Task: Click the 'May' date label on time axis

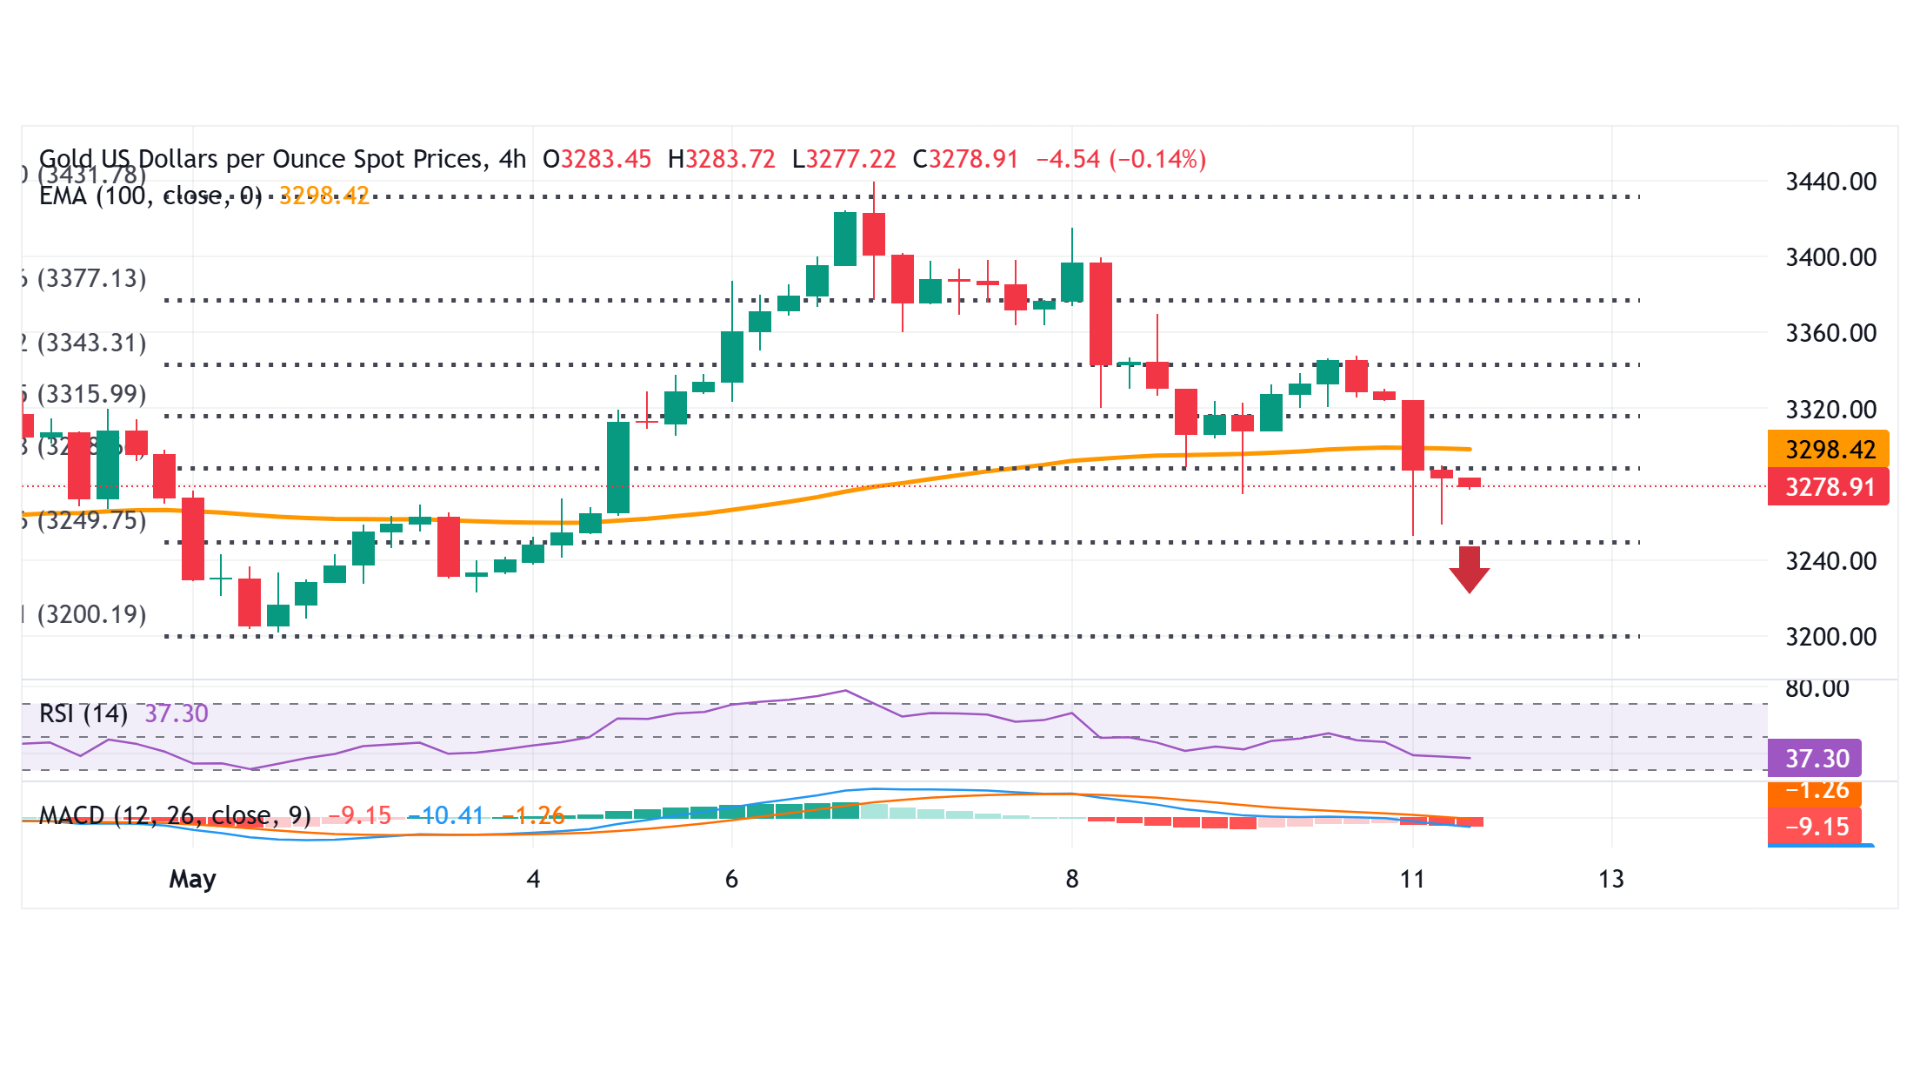Action: coord(192,879)
